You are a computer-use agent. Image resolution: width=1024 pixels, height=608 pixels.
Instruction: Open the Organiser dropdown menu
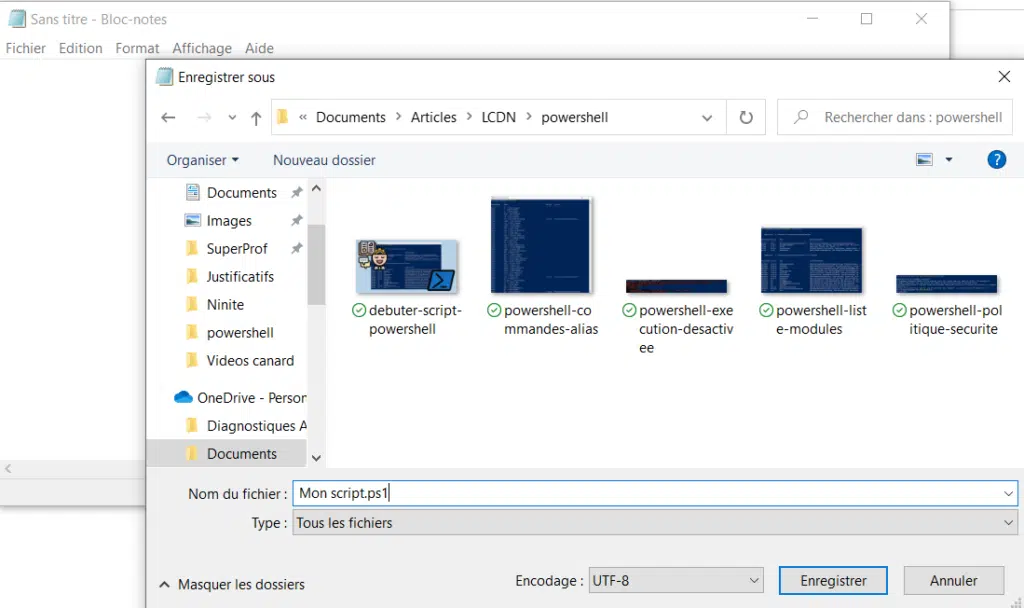202,160
